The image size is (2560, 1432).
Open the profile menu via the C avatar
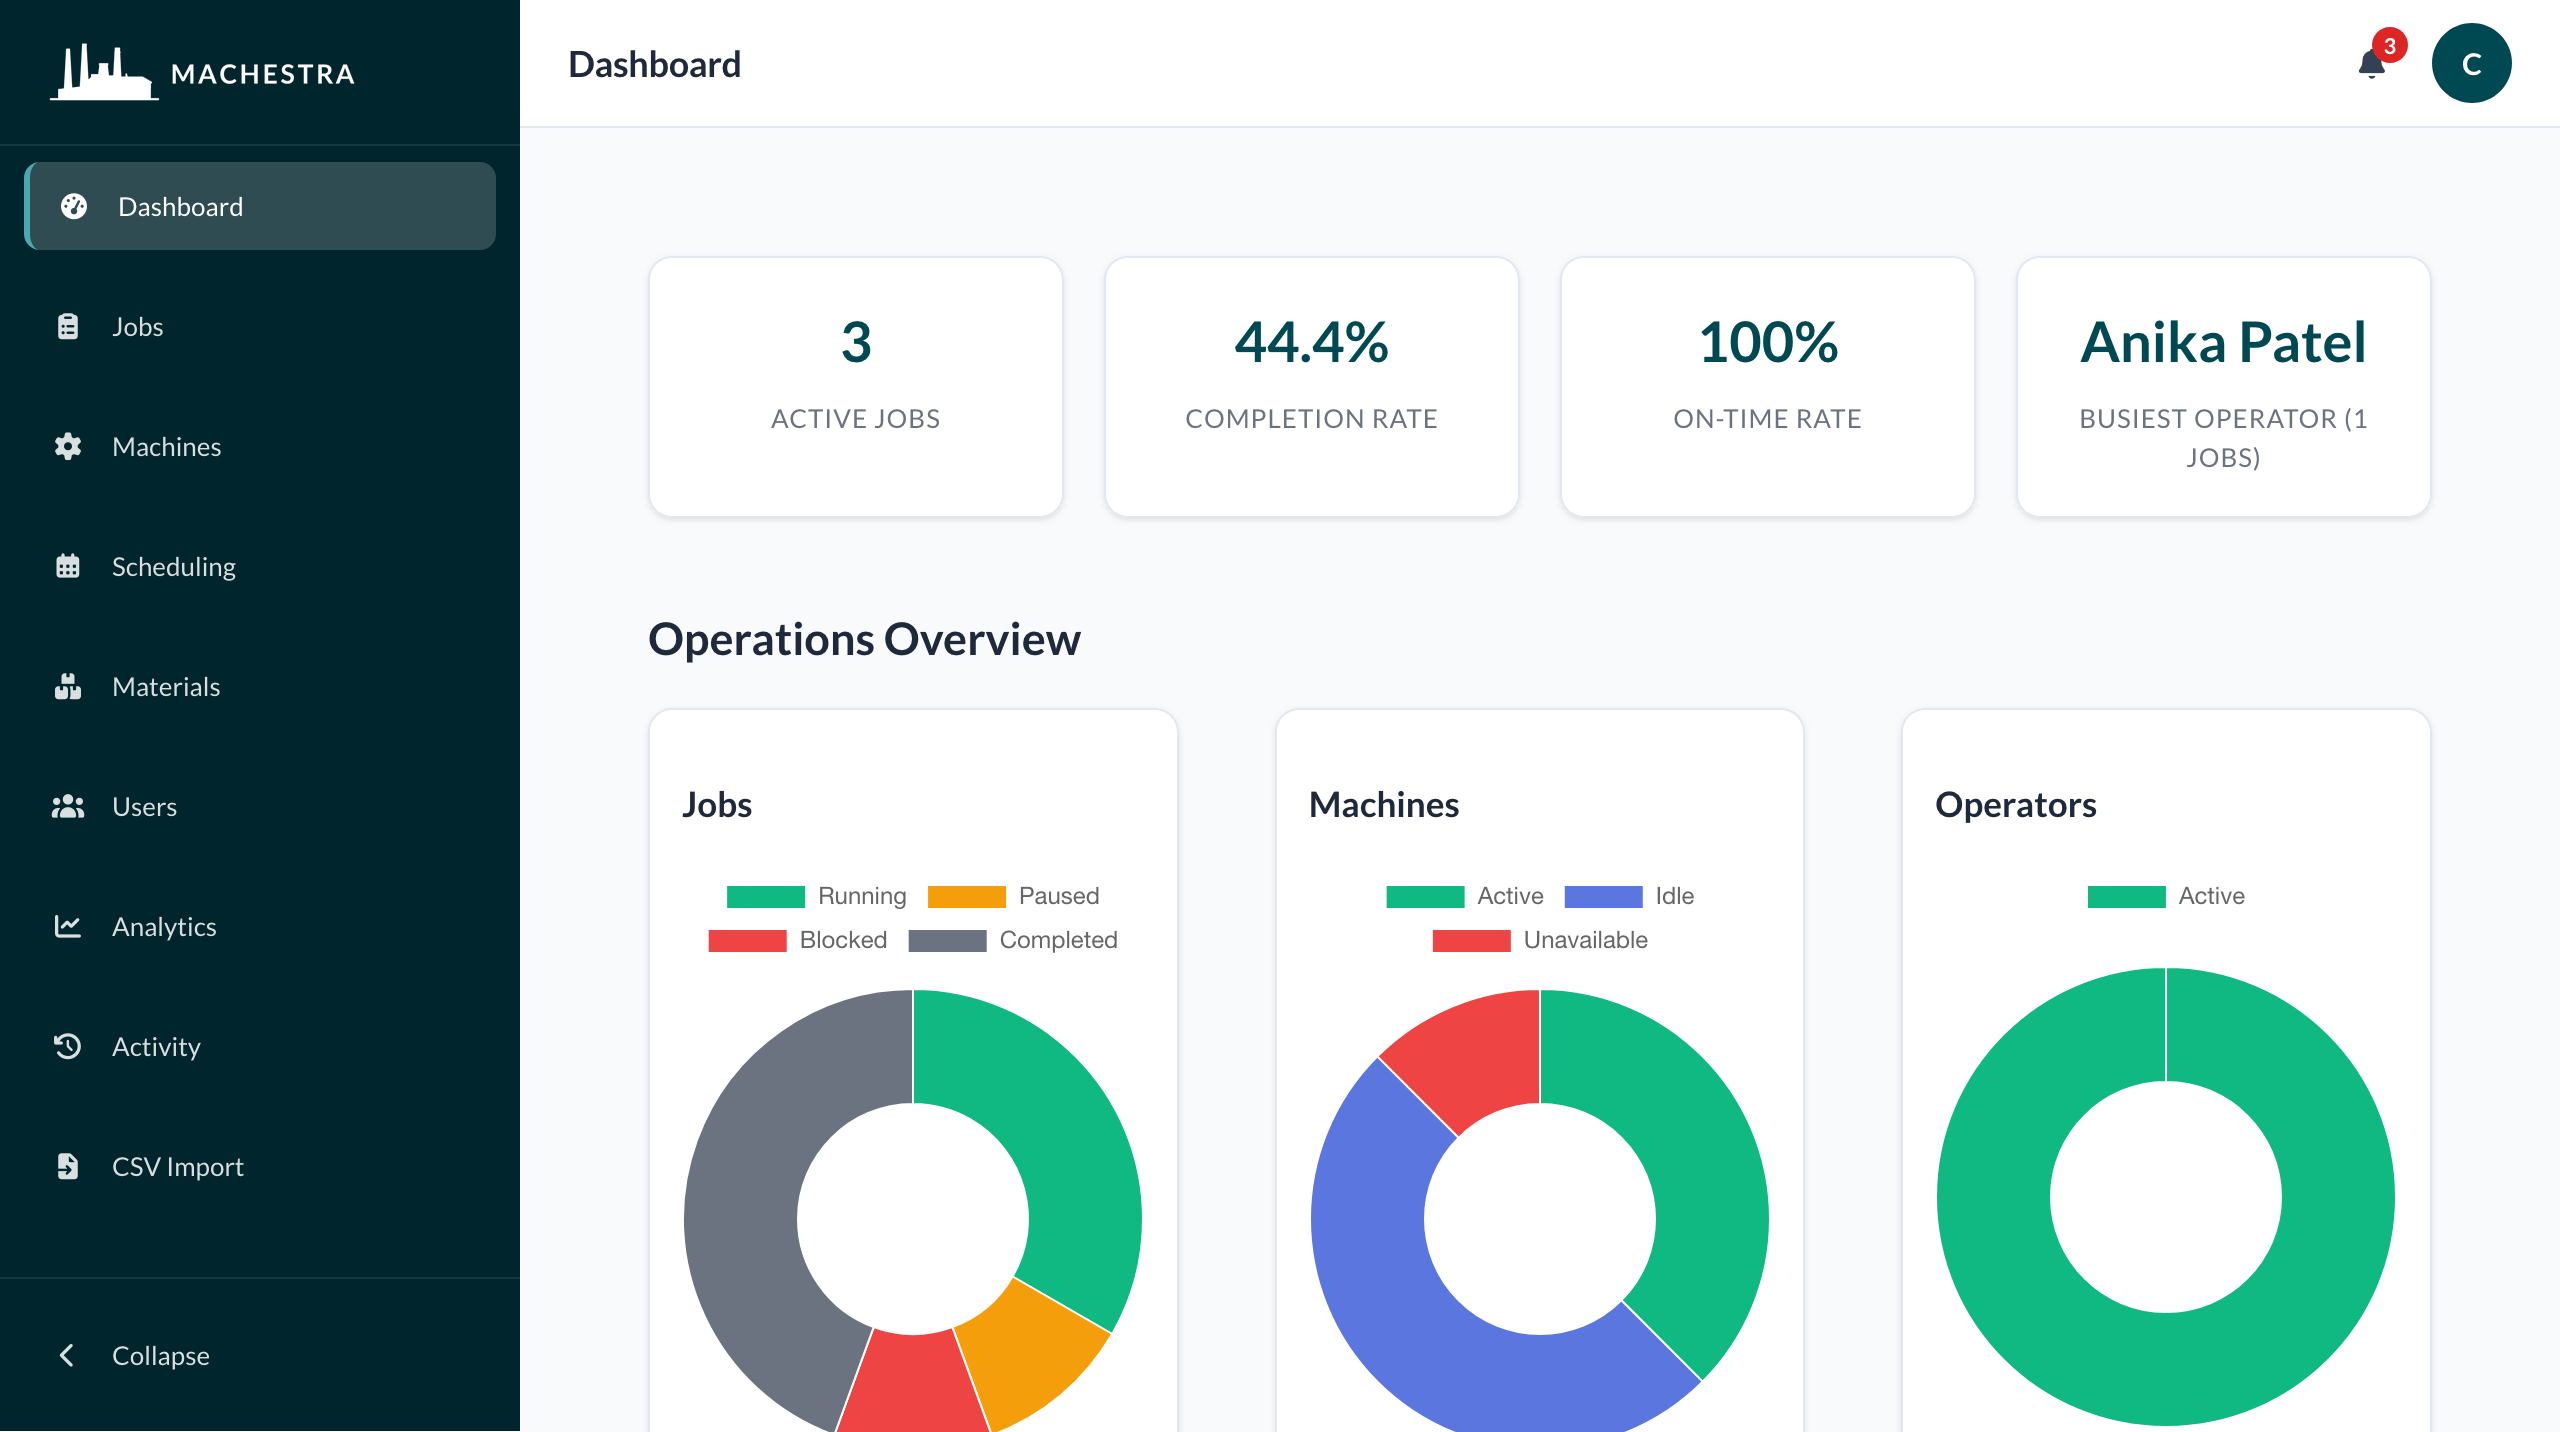click(x=2471, y=63)
